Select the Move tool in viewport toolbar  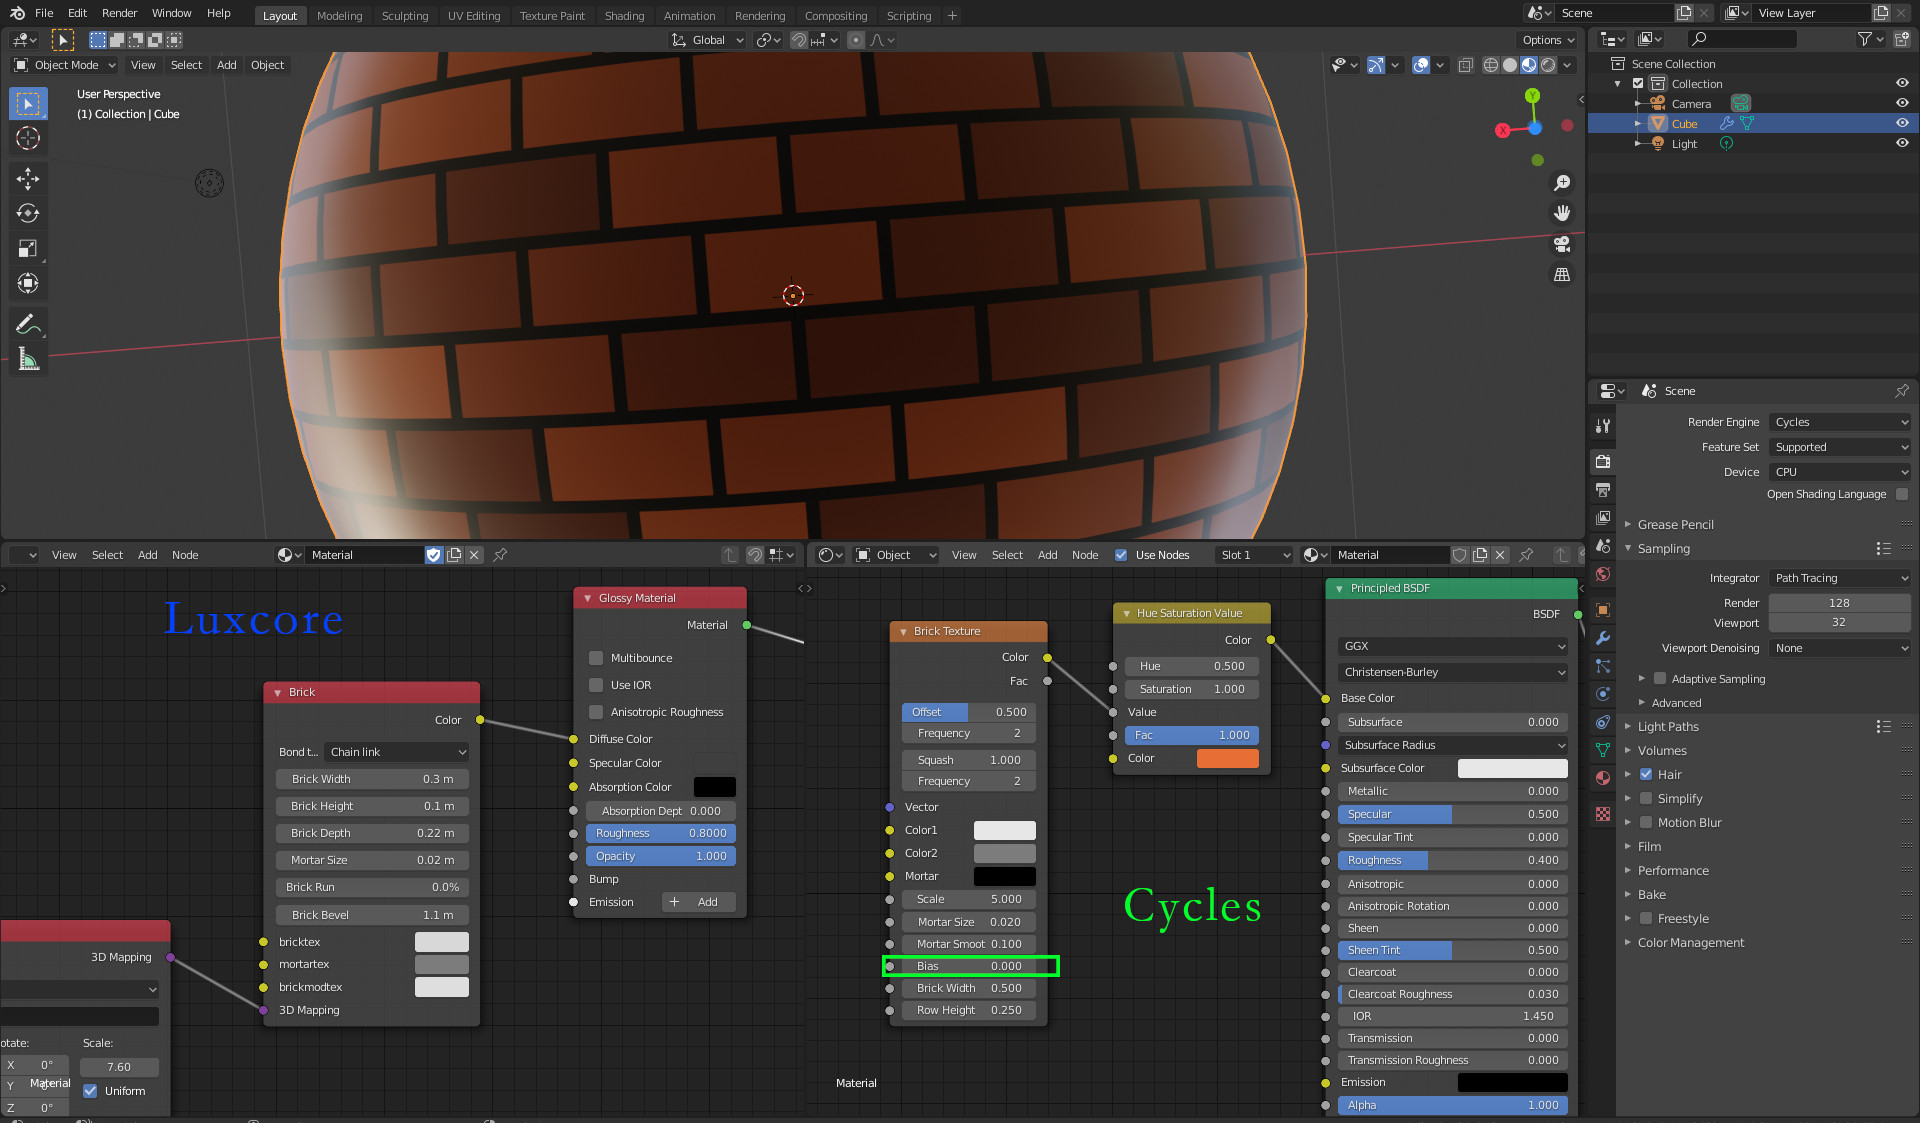tap(28, 179)
